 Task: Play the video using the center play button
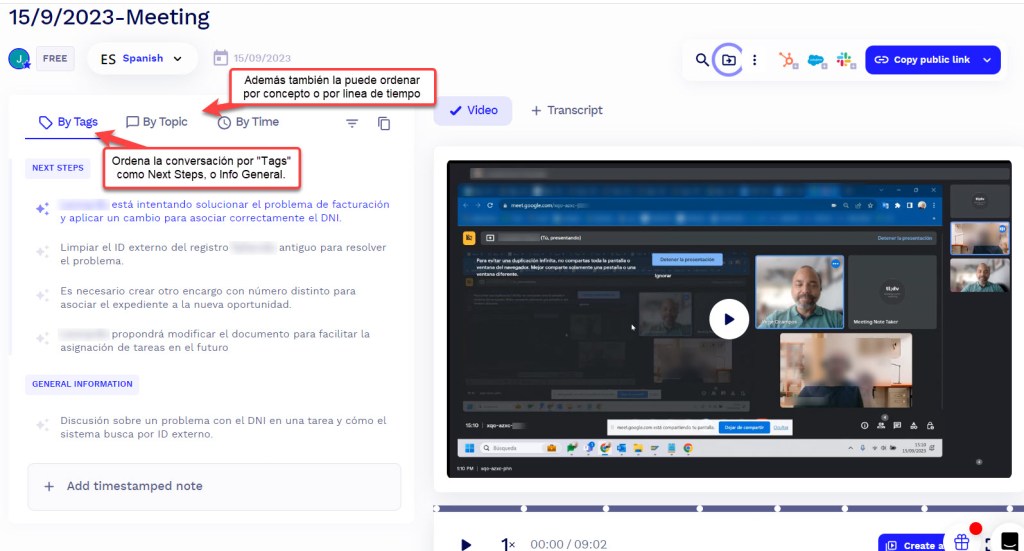click(729, 319)
